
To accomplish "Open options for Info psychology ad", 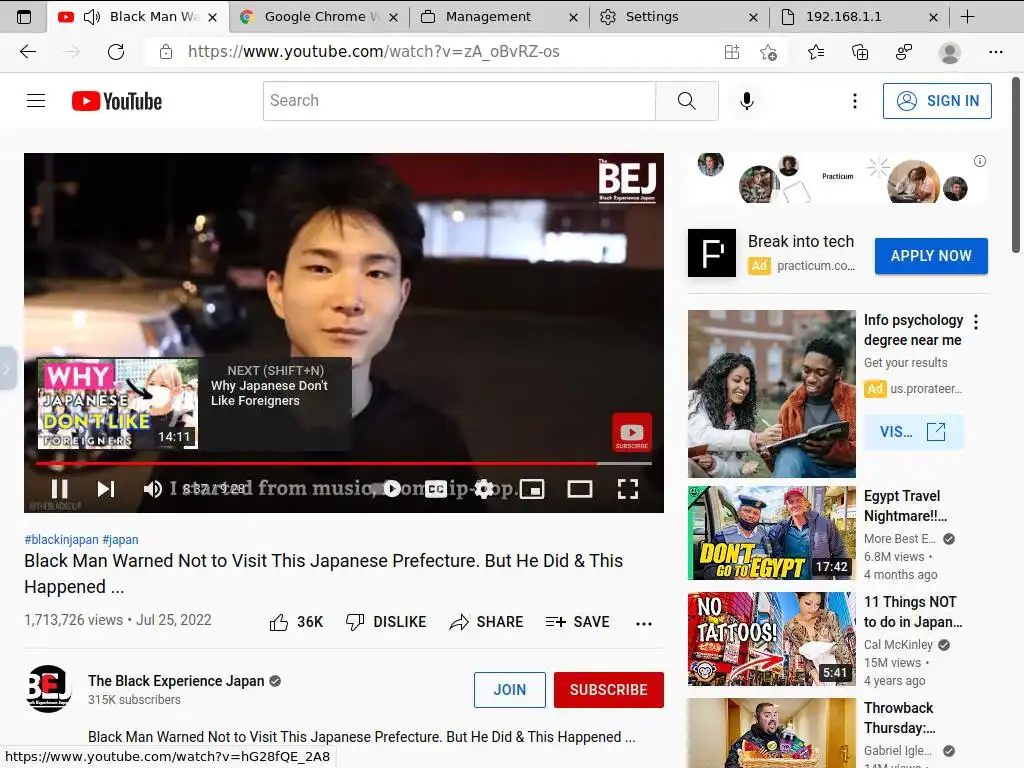I will click(976, 321).
